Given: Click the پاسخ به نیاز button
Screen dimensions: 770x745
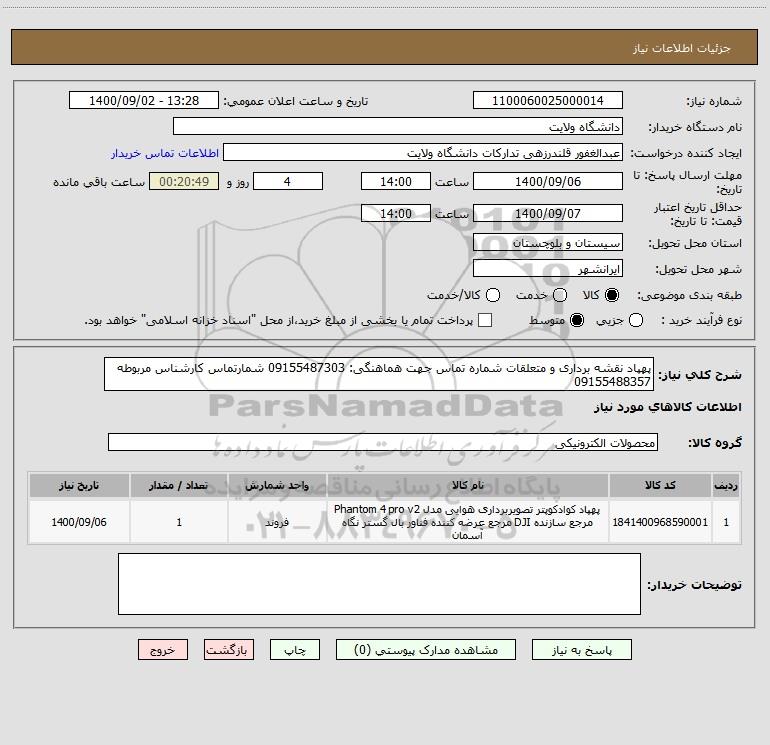Looking at the screenshot, I should pos(581,650).
